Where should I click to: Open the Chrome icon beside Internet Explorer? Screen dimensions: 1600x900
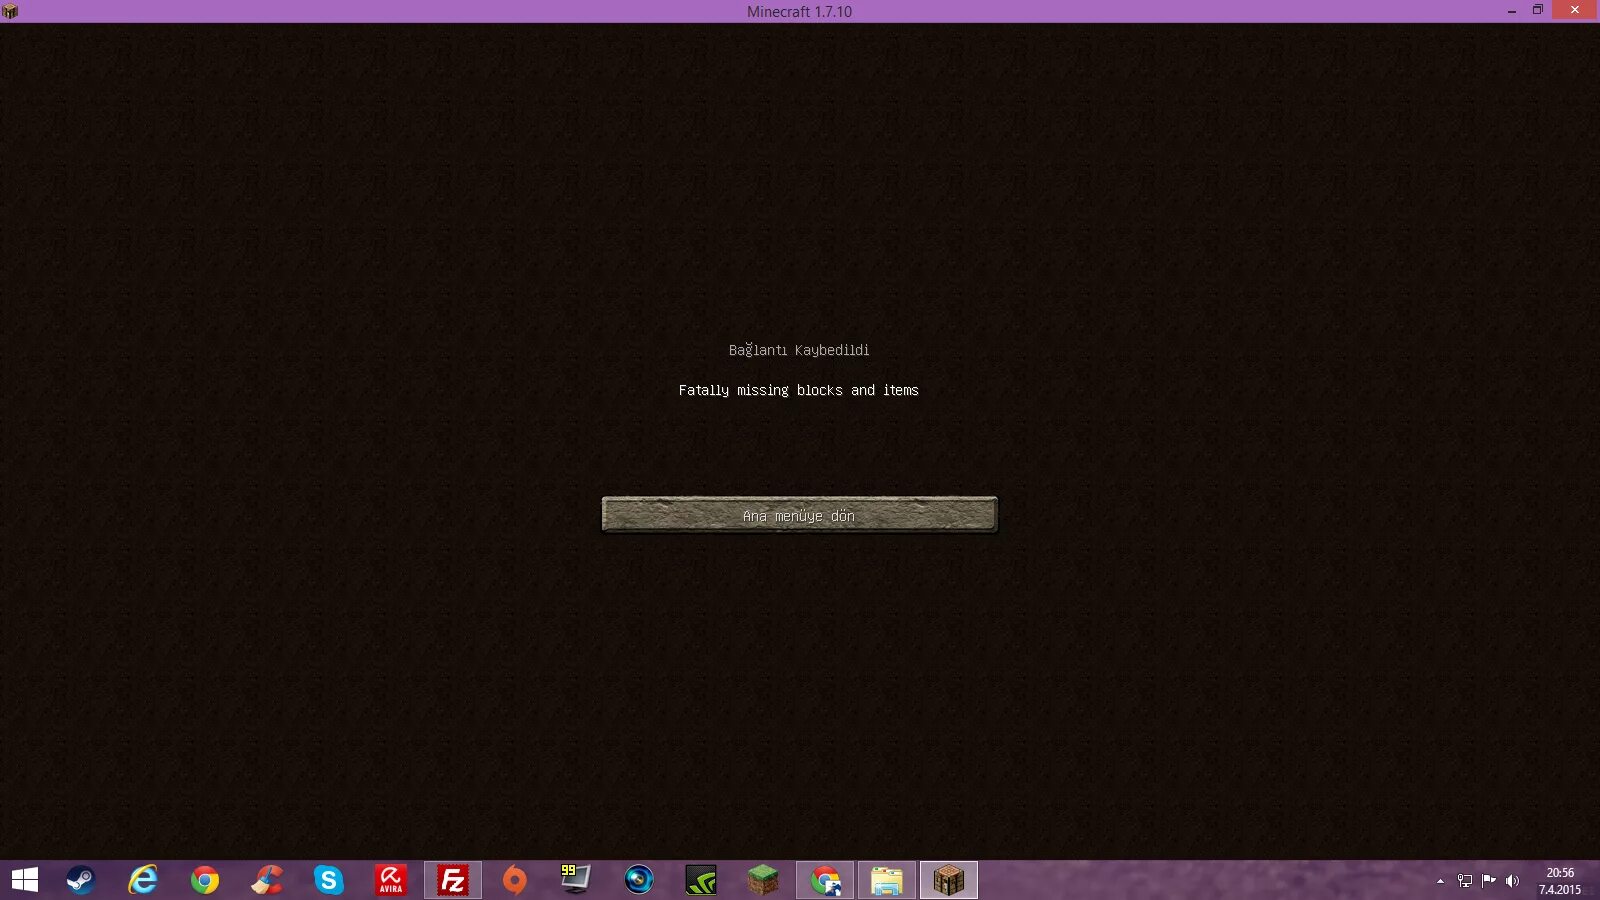pos(205,880)
